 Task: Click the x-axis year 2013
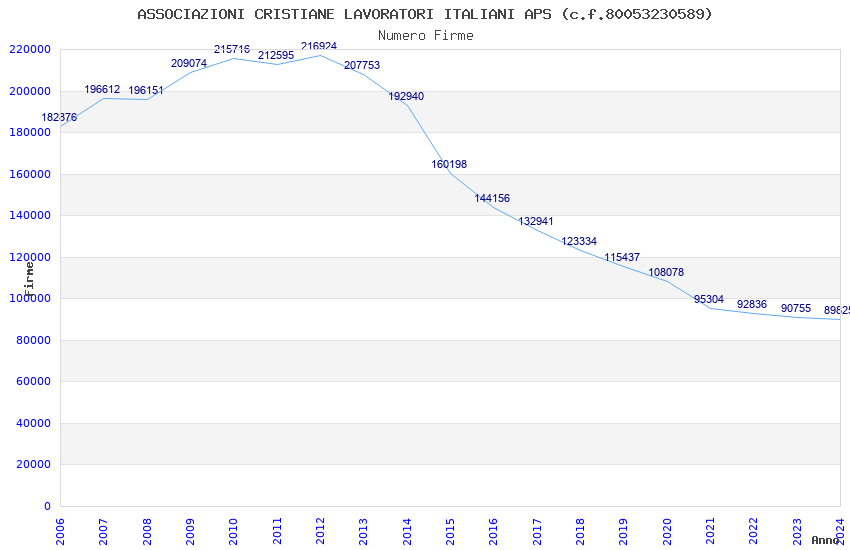[x=364, y=532]
